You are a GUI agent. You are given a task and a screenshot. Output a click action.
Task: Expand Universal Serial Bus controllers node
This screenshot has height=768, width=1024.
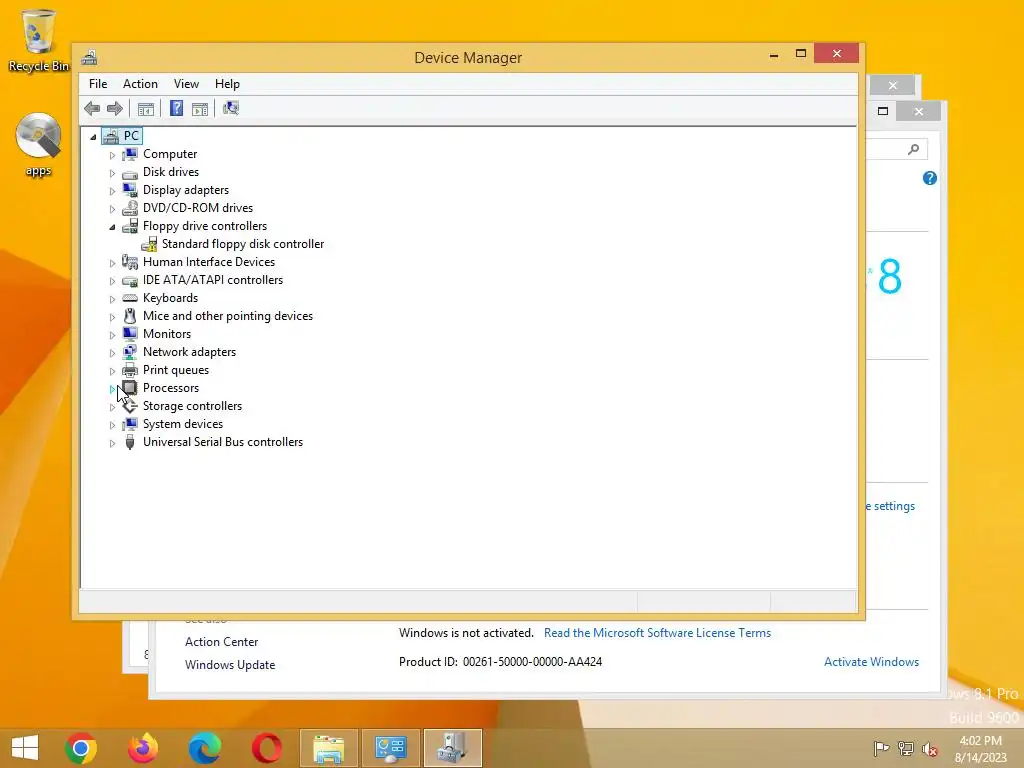tap(112, 443)
